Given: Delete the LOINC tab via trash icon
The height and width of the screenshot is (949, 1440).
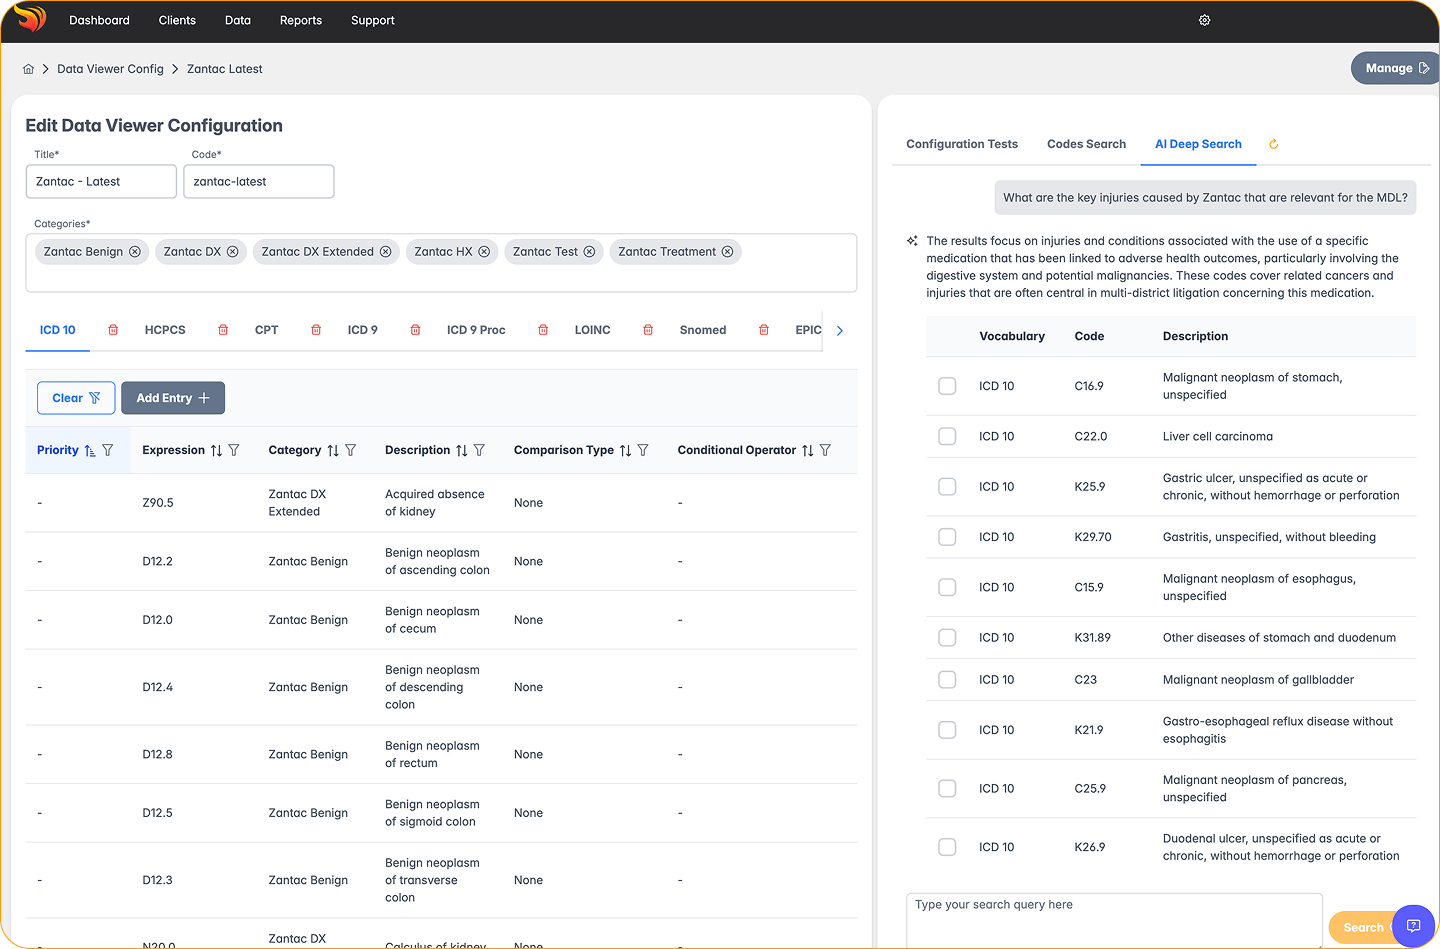Looking at the screenshot, I should pos(648,330).
